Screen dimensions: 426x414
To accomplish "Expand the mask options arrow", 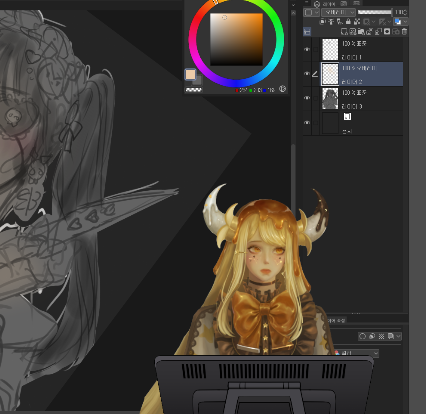I will [x=373, y=21].
